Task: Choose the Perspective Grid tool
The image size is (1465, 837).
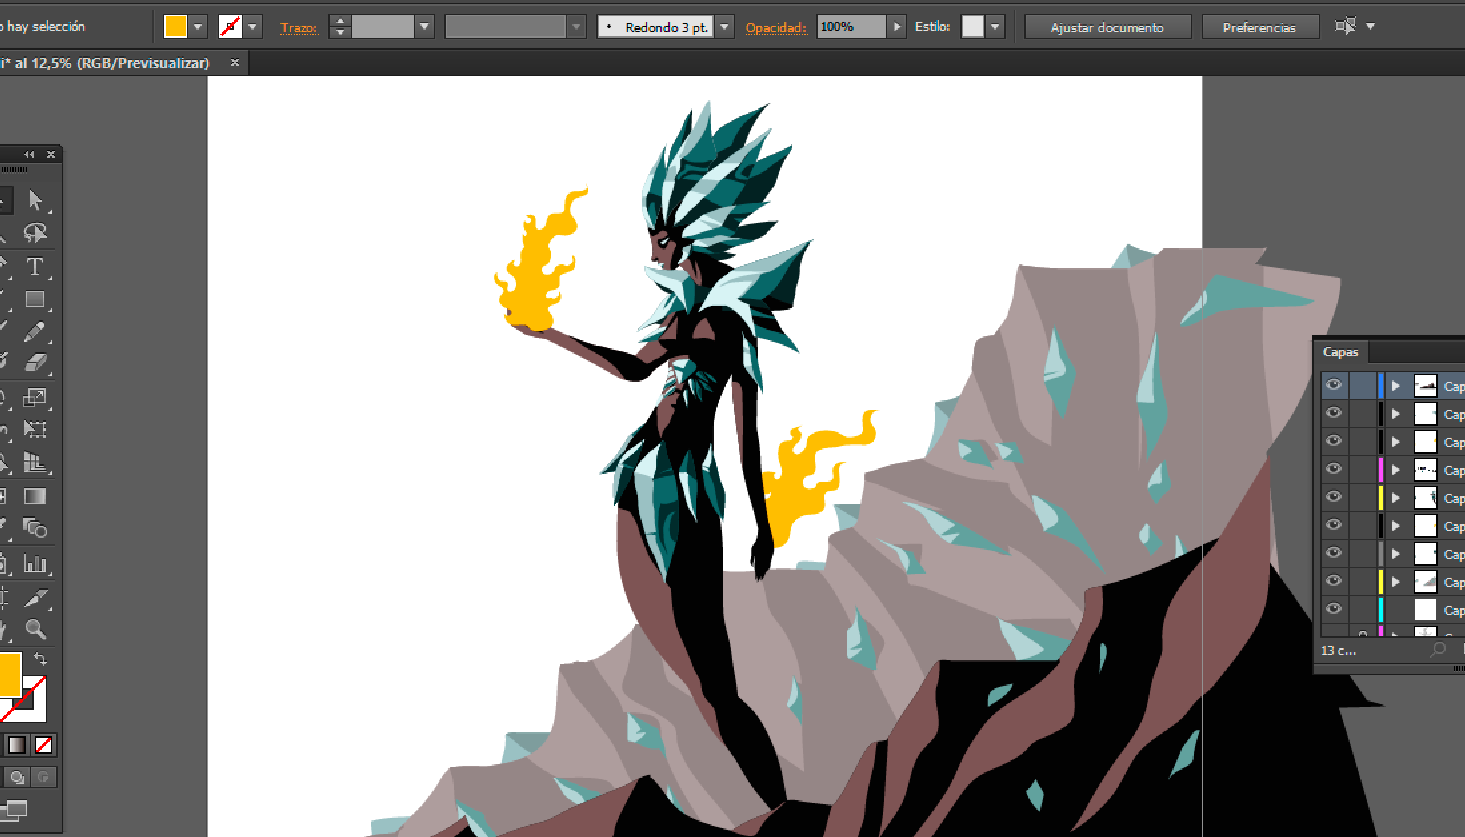Action: pyautogui.click(x=35, y=462)
